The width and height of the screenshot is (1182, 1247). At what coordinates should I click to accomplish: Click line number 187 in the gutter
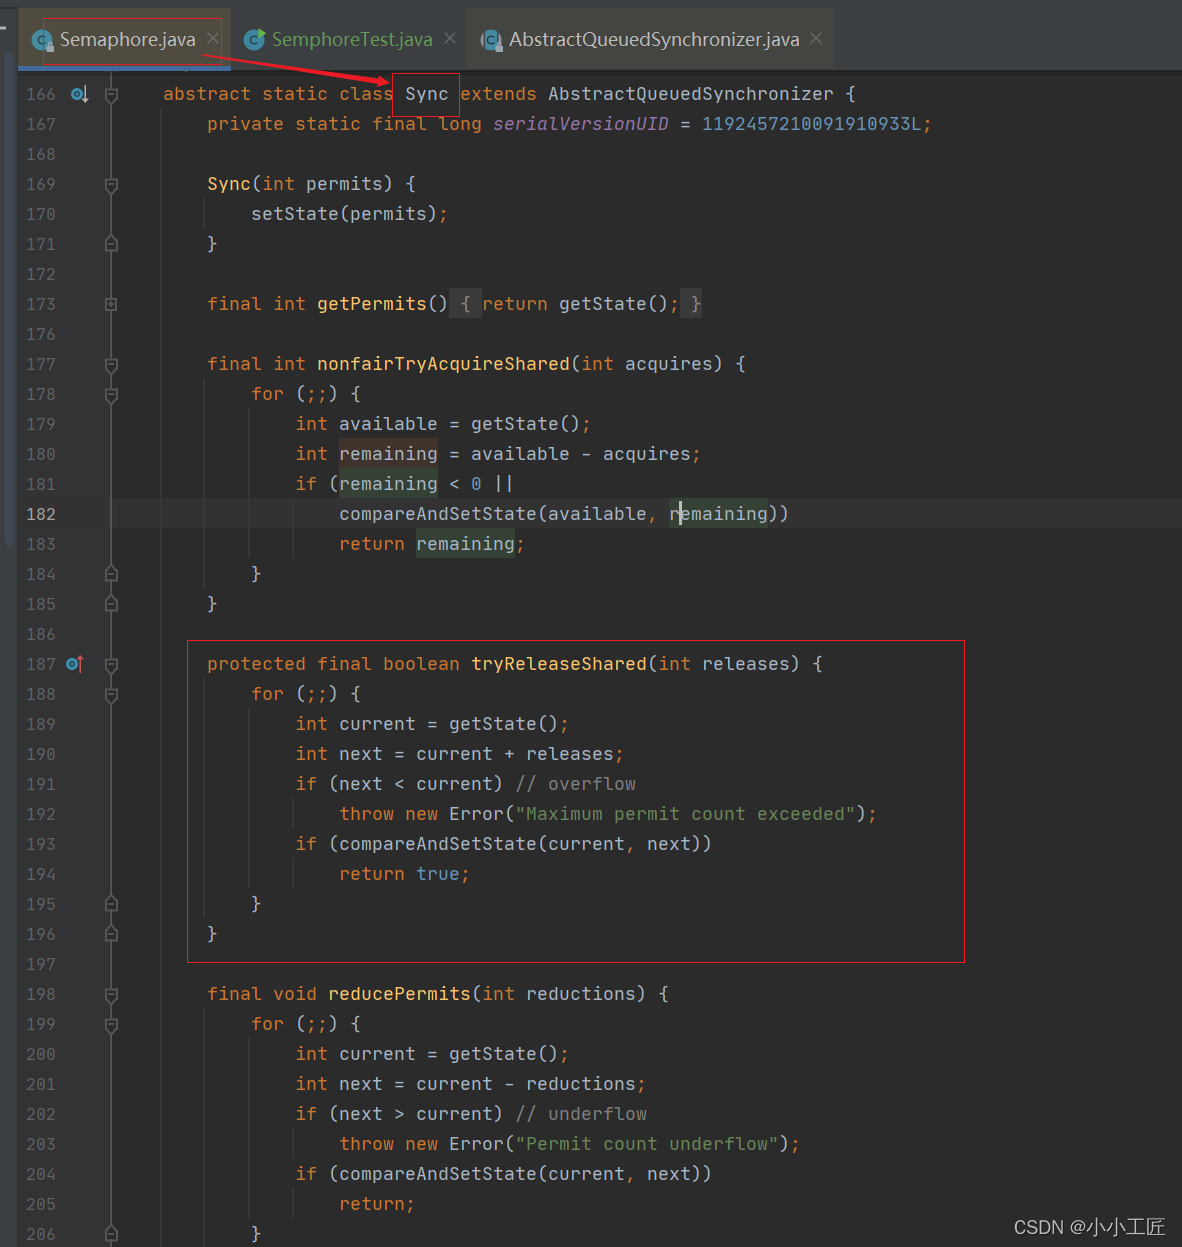41,664
